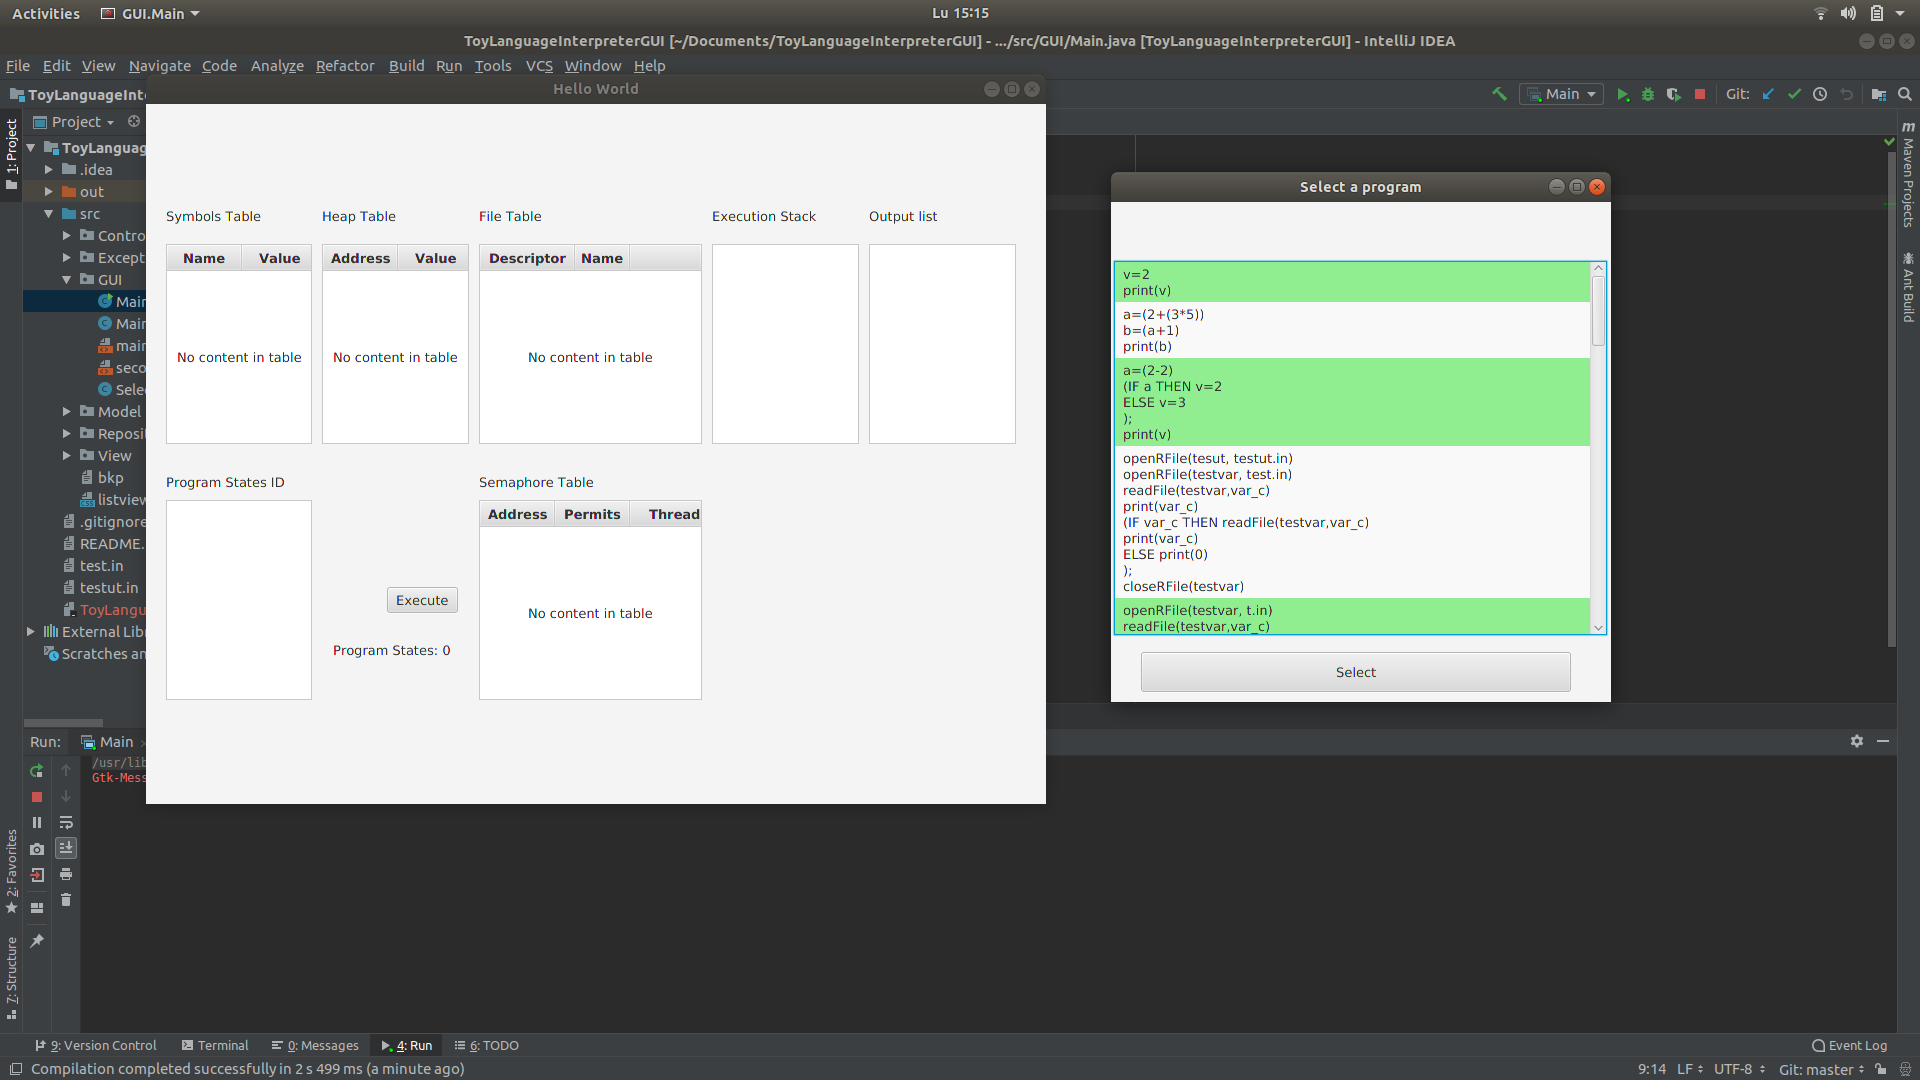Screen dimensions: 1920x1080
Task: Toggle scroll to end in console
Action: click(x=66, y=848)
